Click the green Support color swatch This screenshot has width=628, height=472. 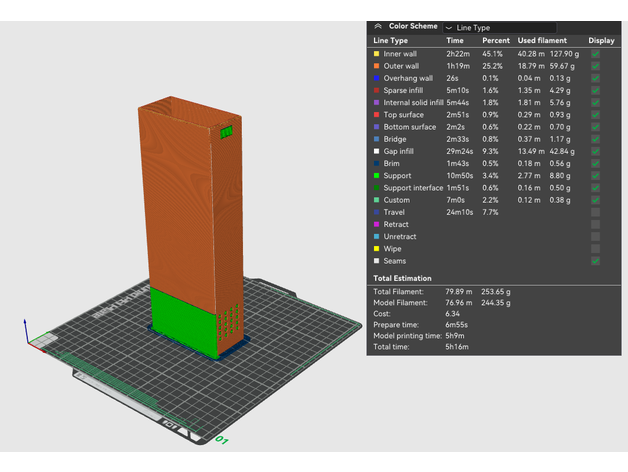pyautogui.click(x=376, y=175)
